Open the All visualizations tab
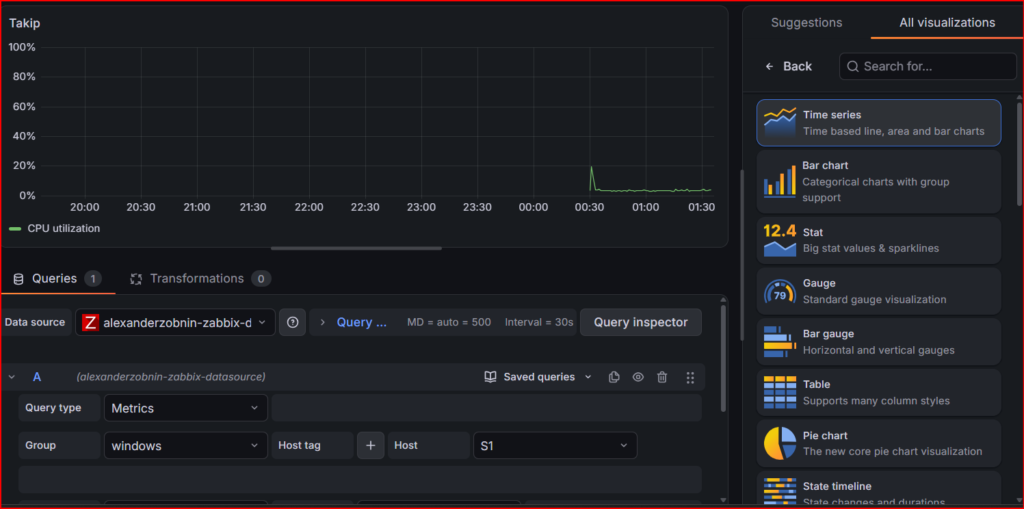 pyautogui.click(x=947, y=23)
